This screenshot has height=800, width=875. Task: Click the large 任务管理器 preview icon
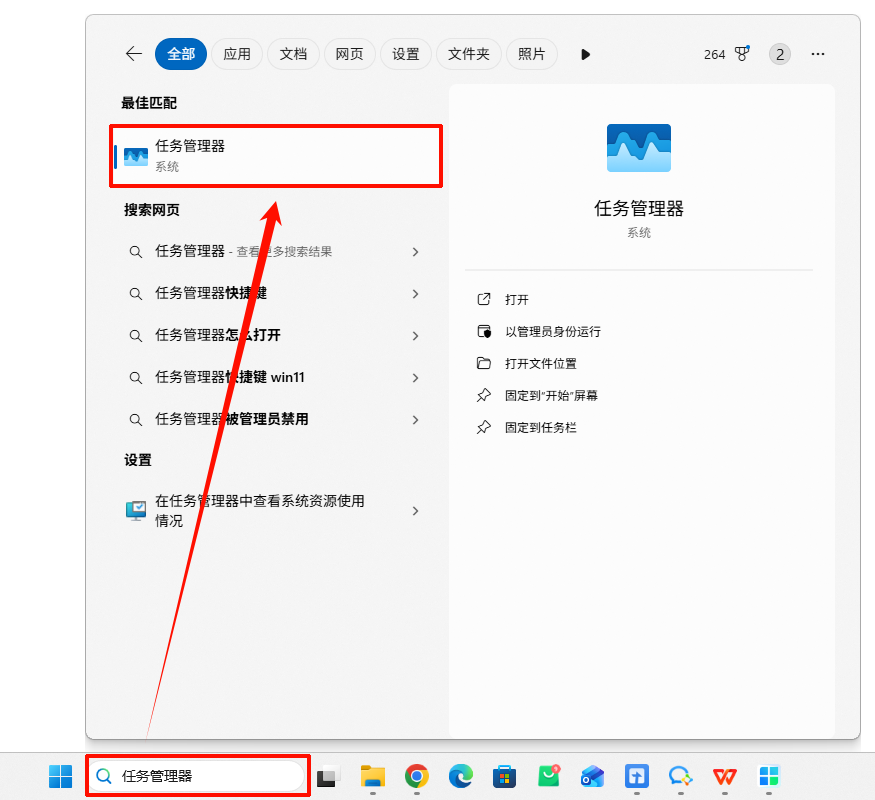[x=638, y=147]
